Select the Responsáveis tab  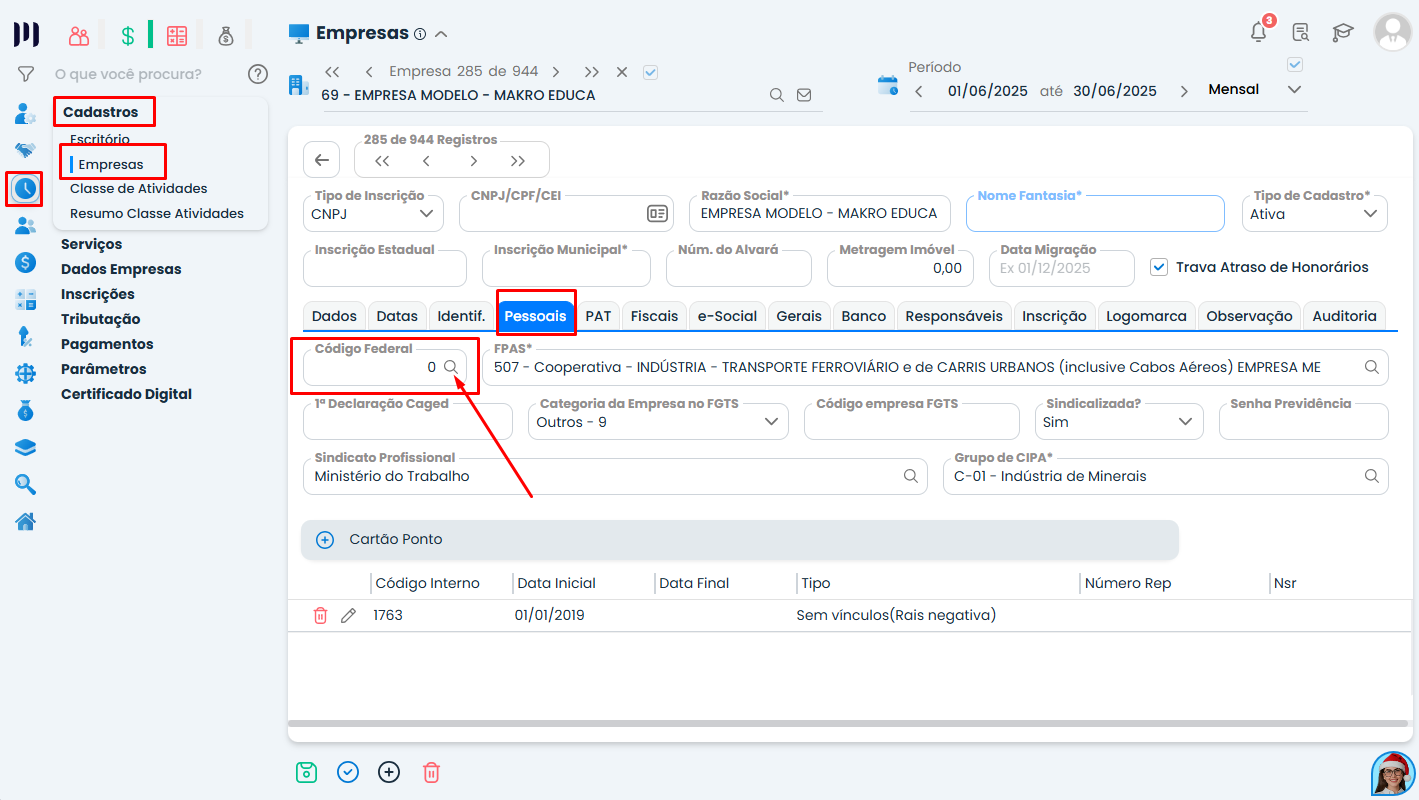click(x=953, y=316)
